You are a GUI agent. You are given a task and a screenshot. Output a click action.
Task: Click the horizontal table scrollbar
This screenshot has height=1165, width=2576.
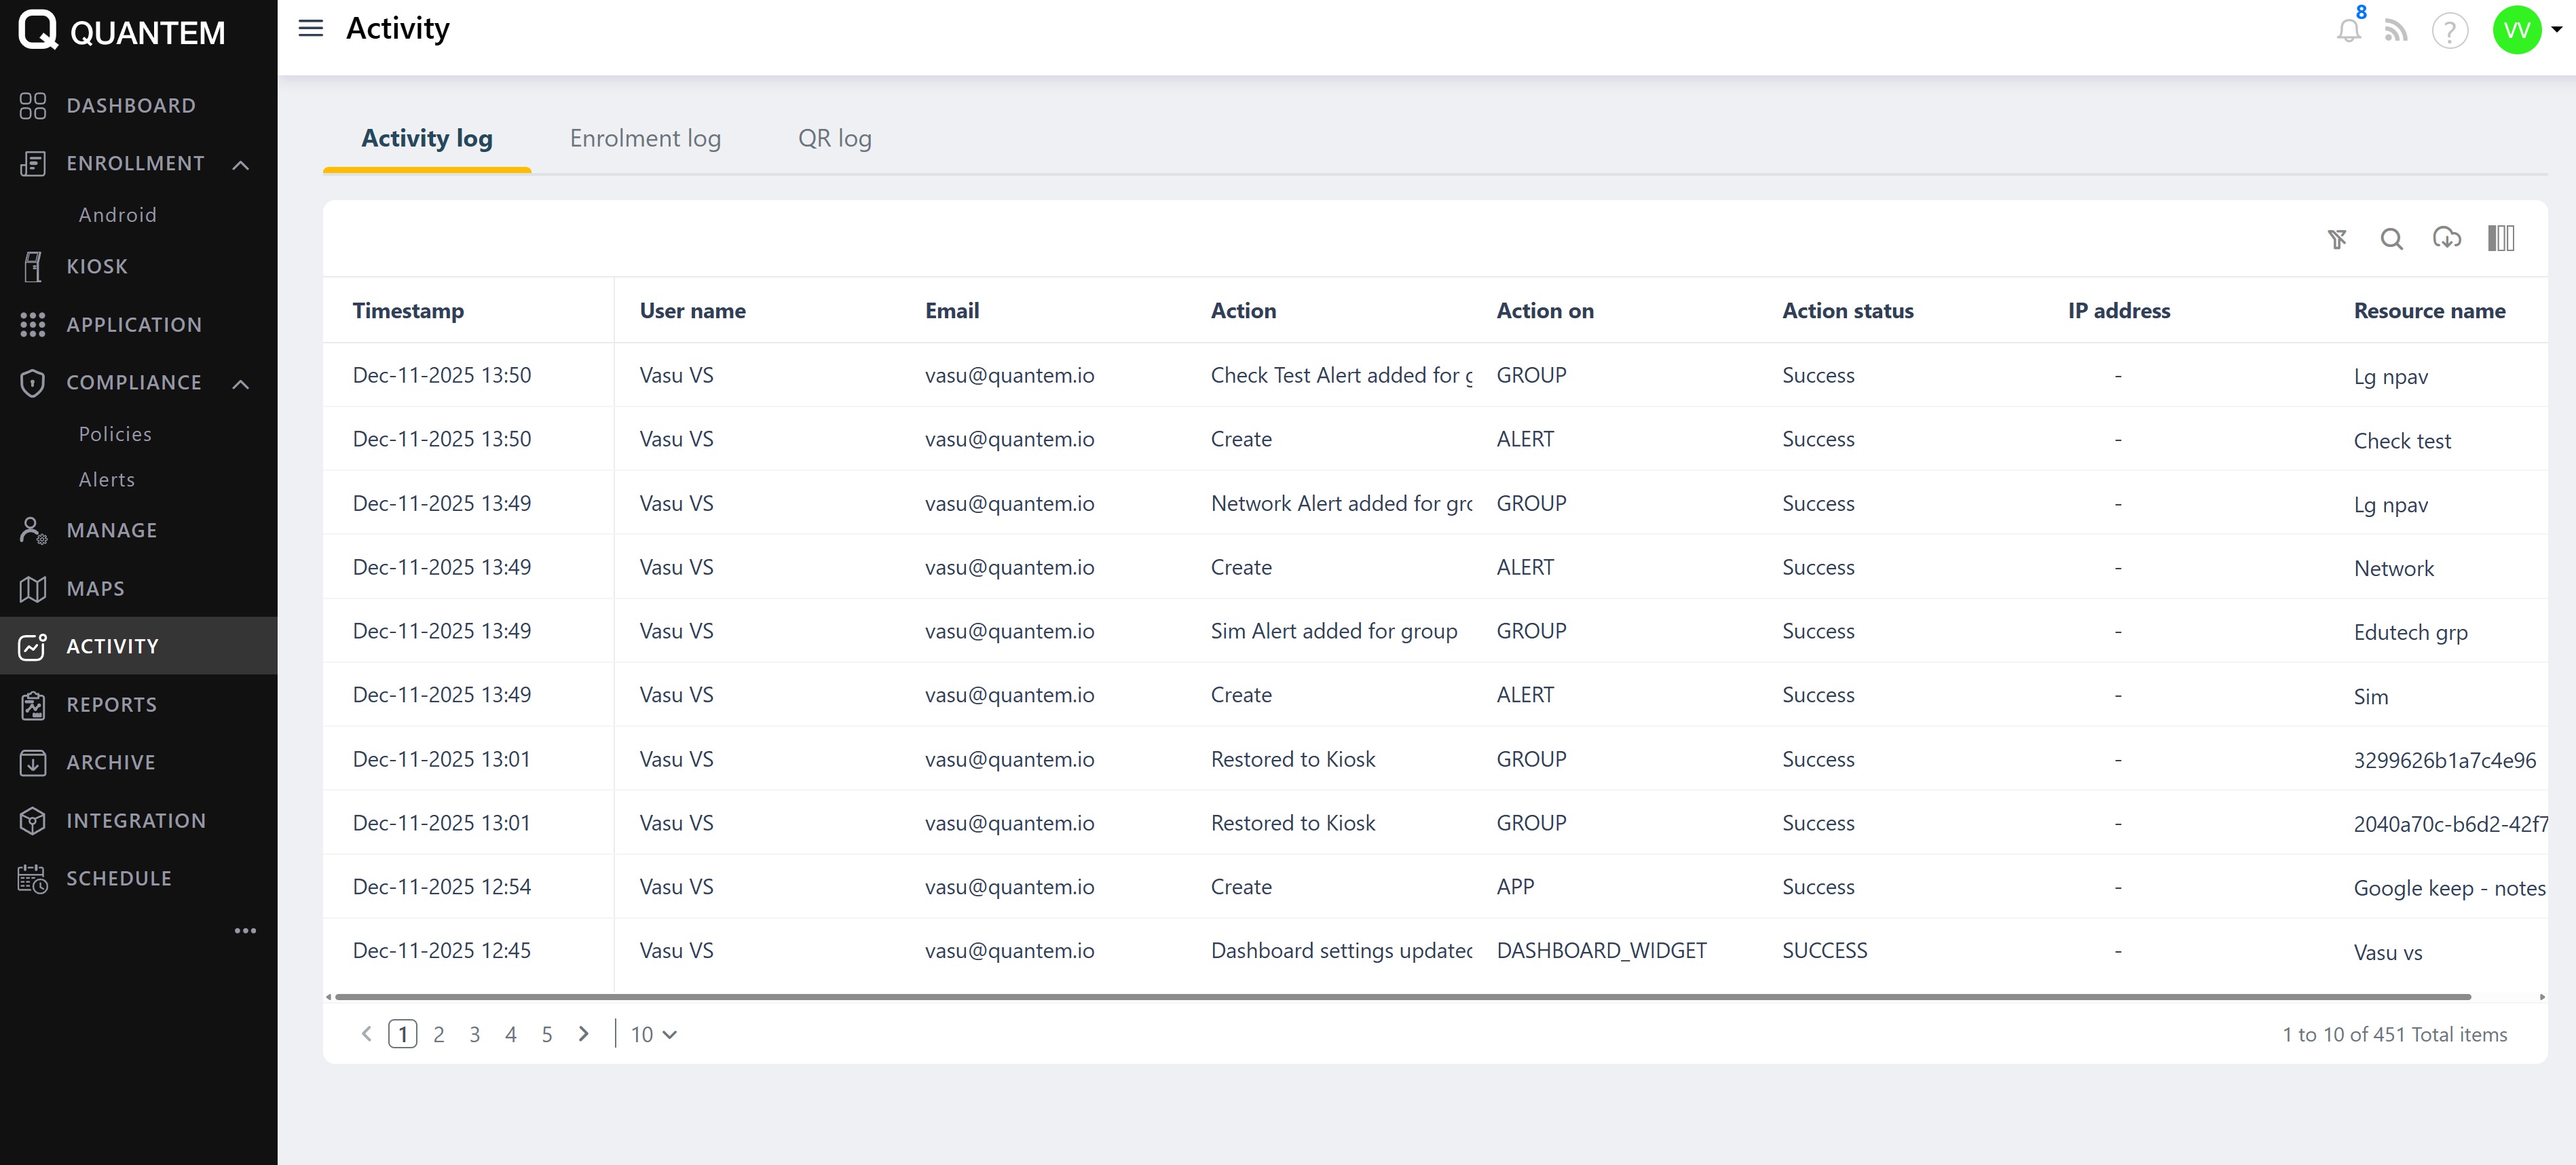pyautogui.click(x=1400, y=997)
